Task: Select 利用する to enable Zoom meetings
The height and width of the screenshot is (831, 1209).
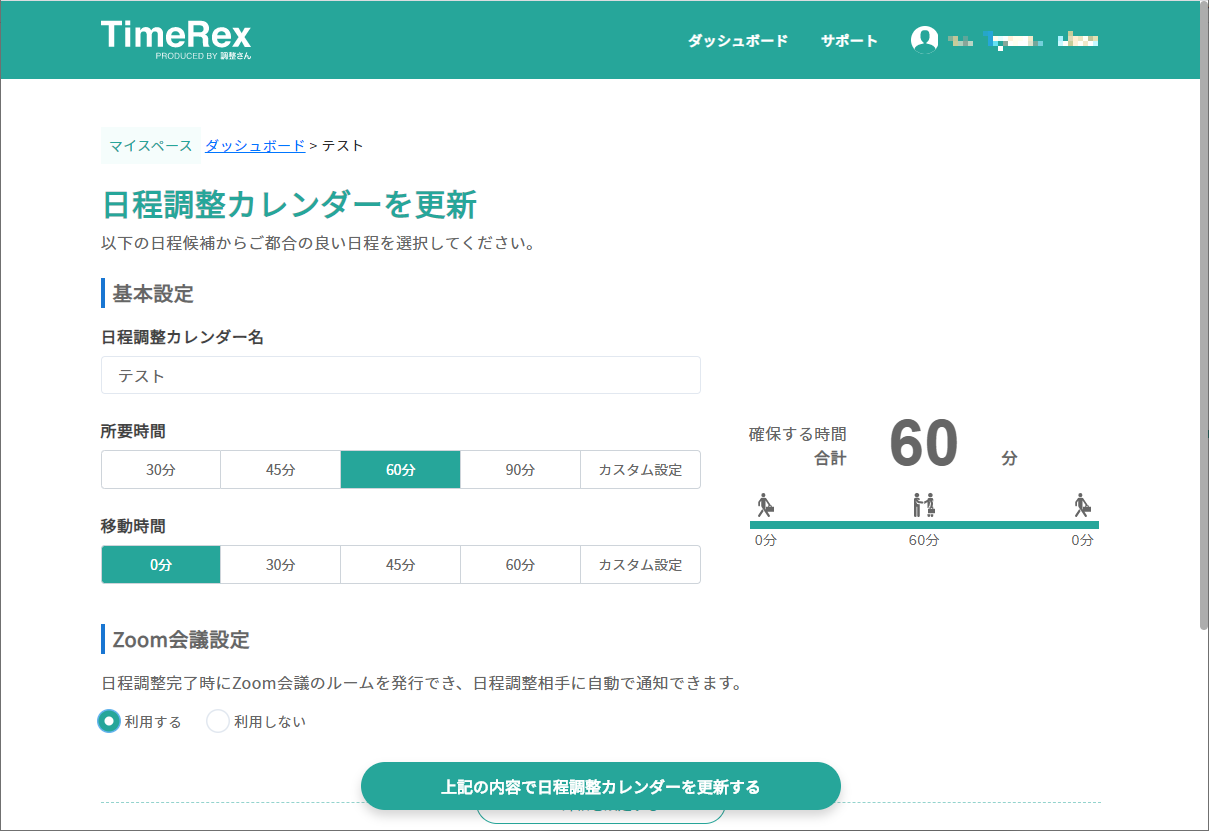Action: 108,720
